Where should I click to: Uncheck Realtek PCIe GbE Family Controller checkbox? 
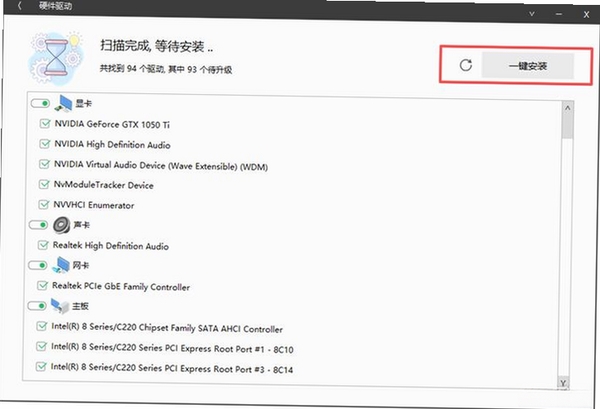[42, 285]
